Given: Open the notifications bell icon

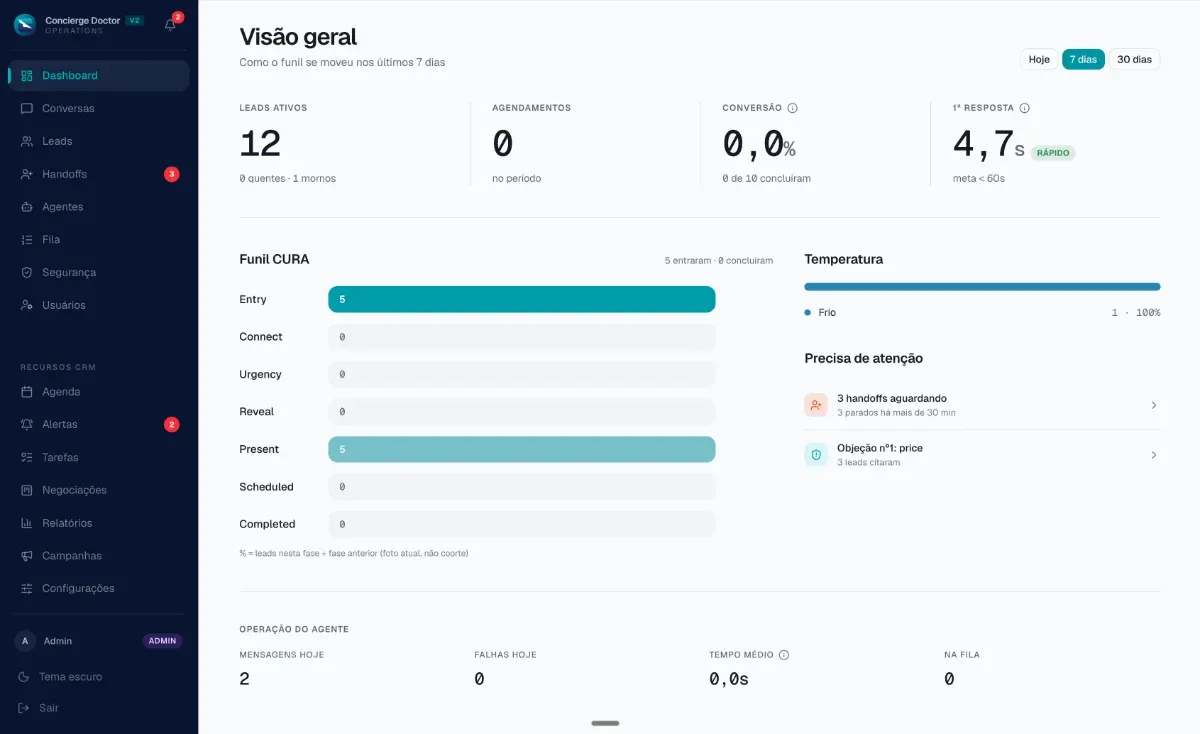Looking at the screenshot, I should point(170,25).
